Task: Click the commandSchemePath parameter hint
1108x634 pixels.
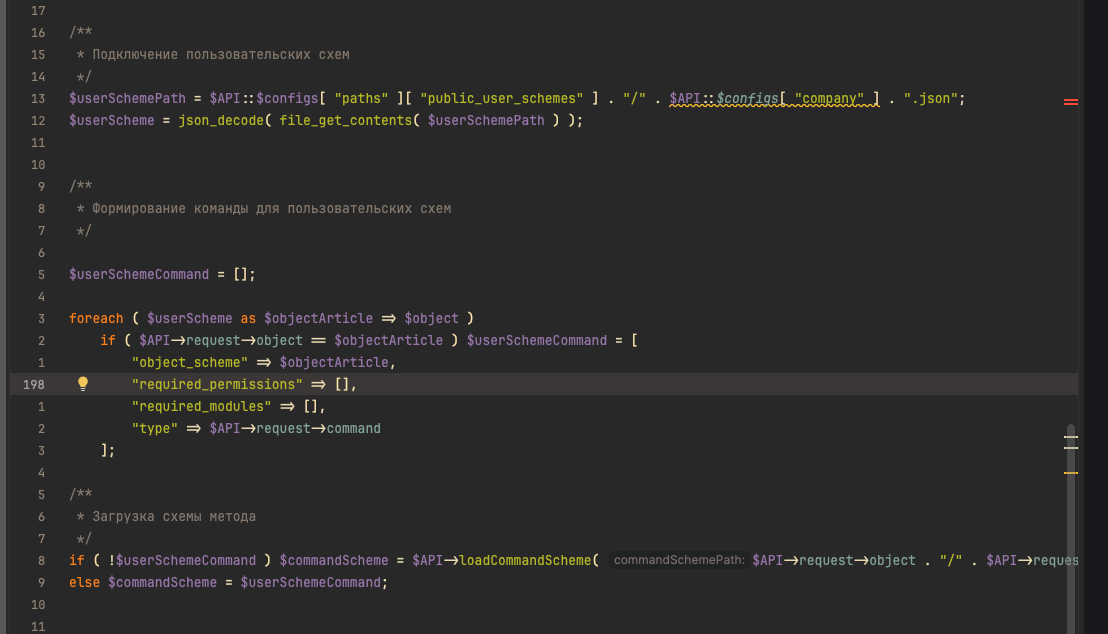Action: point(678,560)
